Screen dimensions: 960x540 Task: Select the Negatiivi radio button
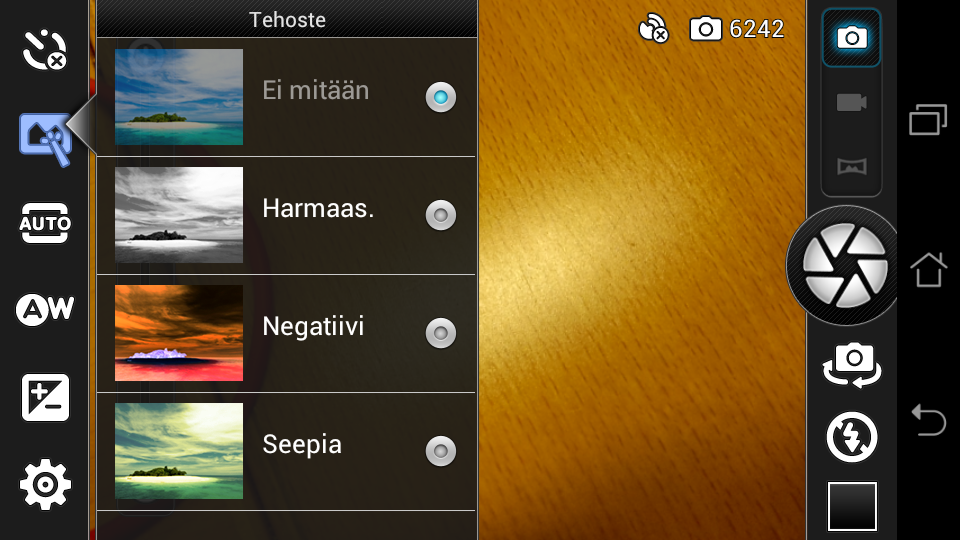pos(441,333)
